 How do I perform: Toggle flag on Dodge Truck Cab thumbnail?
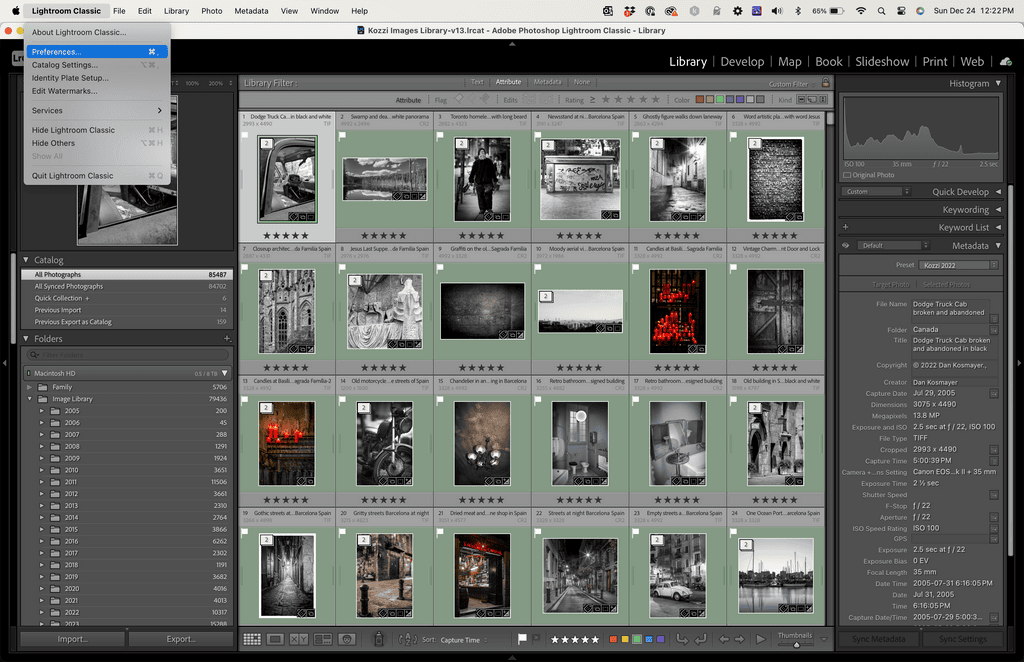(x=245, y=136)
